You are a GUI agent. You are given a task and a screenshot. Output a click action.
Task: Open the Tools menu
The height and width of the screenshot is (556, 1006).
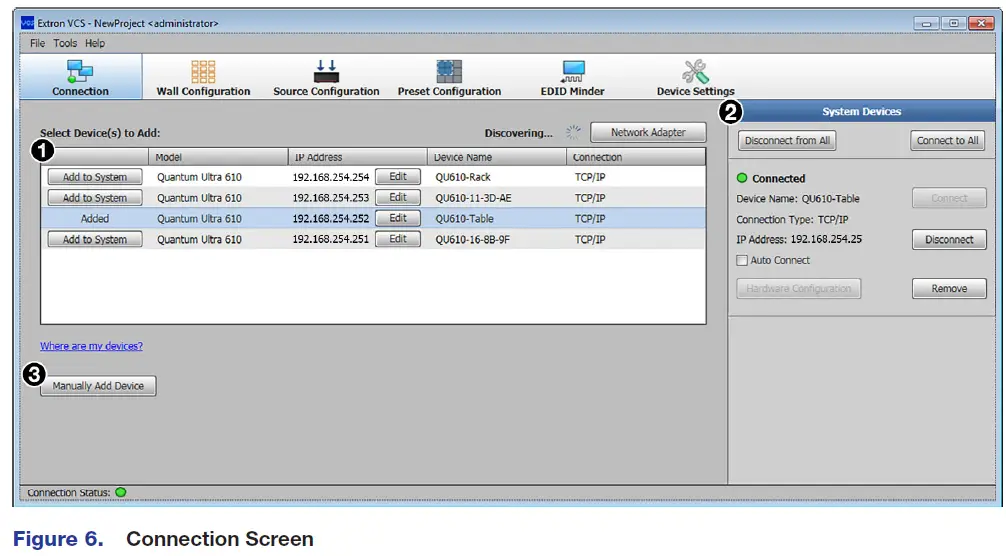pos(65,43)
